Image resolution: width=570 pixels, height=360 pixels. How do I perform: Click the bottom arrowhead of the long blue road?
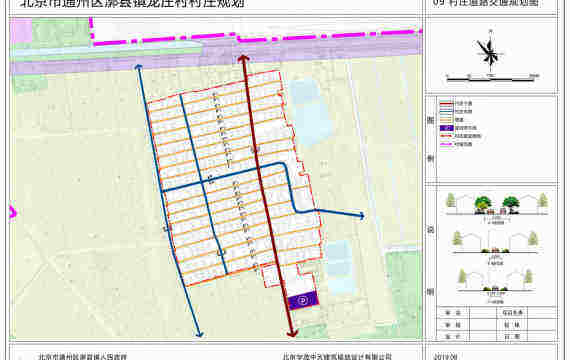coord(198,333)
